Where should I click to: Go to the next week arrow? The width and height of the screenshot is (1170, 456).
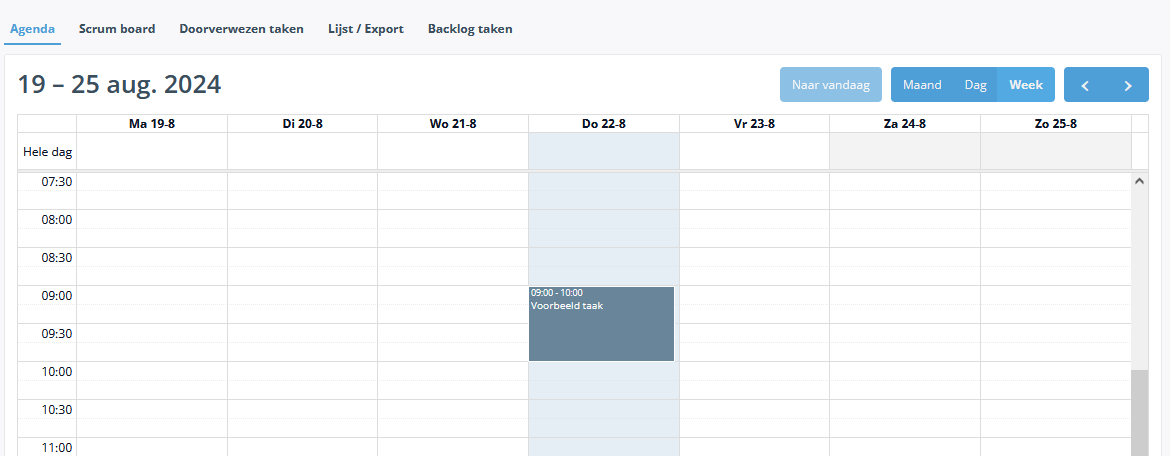point(1128,85)
